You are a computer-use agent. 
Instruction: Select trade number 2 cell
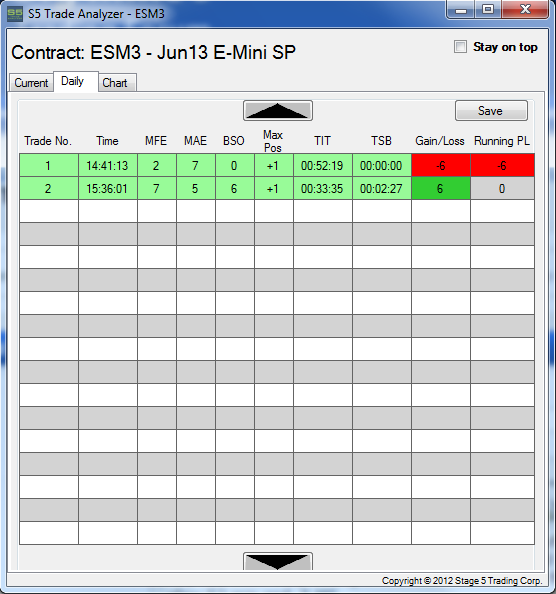pos(49,188)
